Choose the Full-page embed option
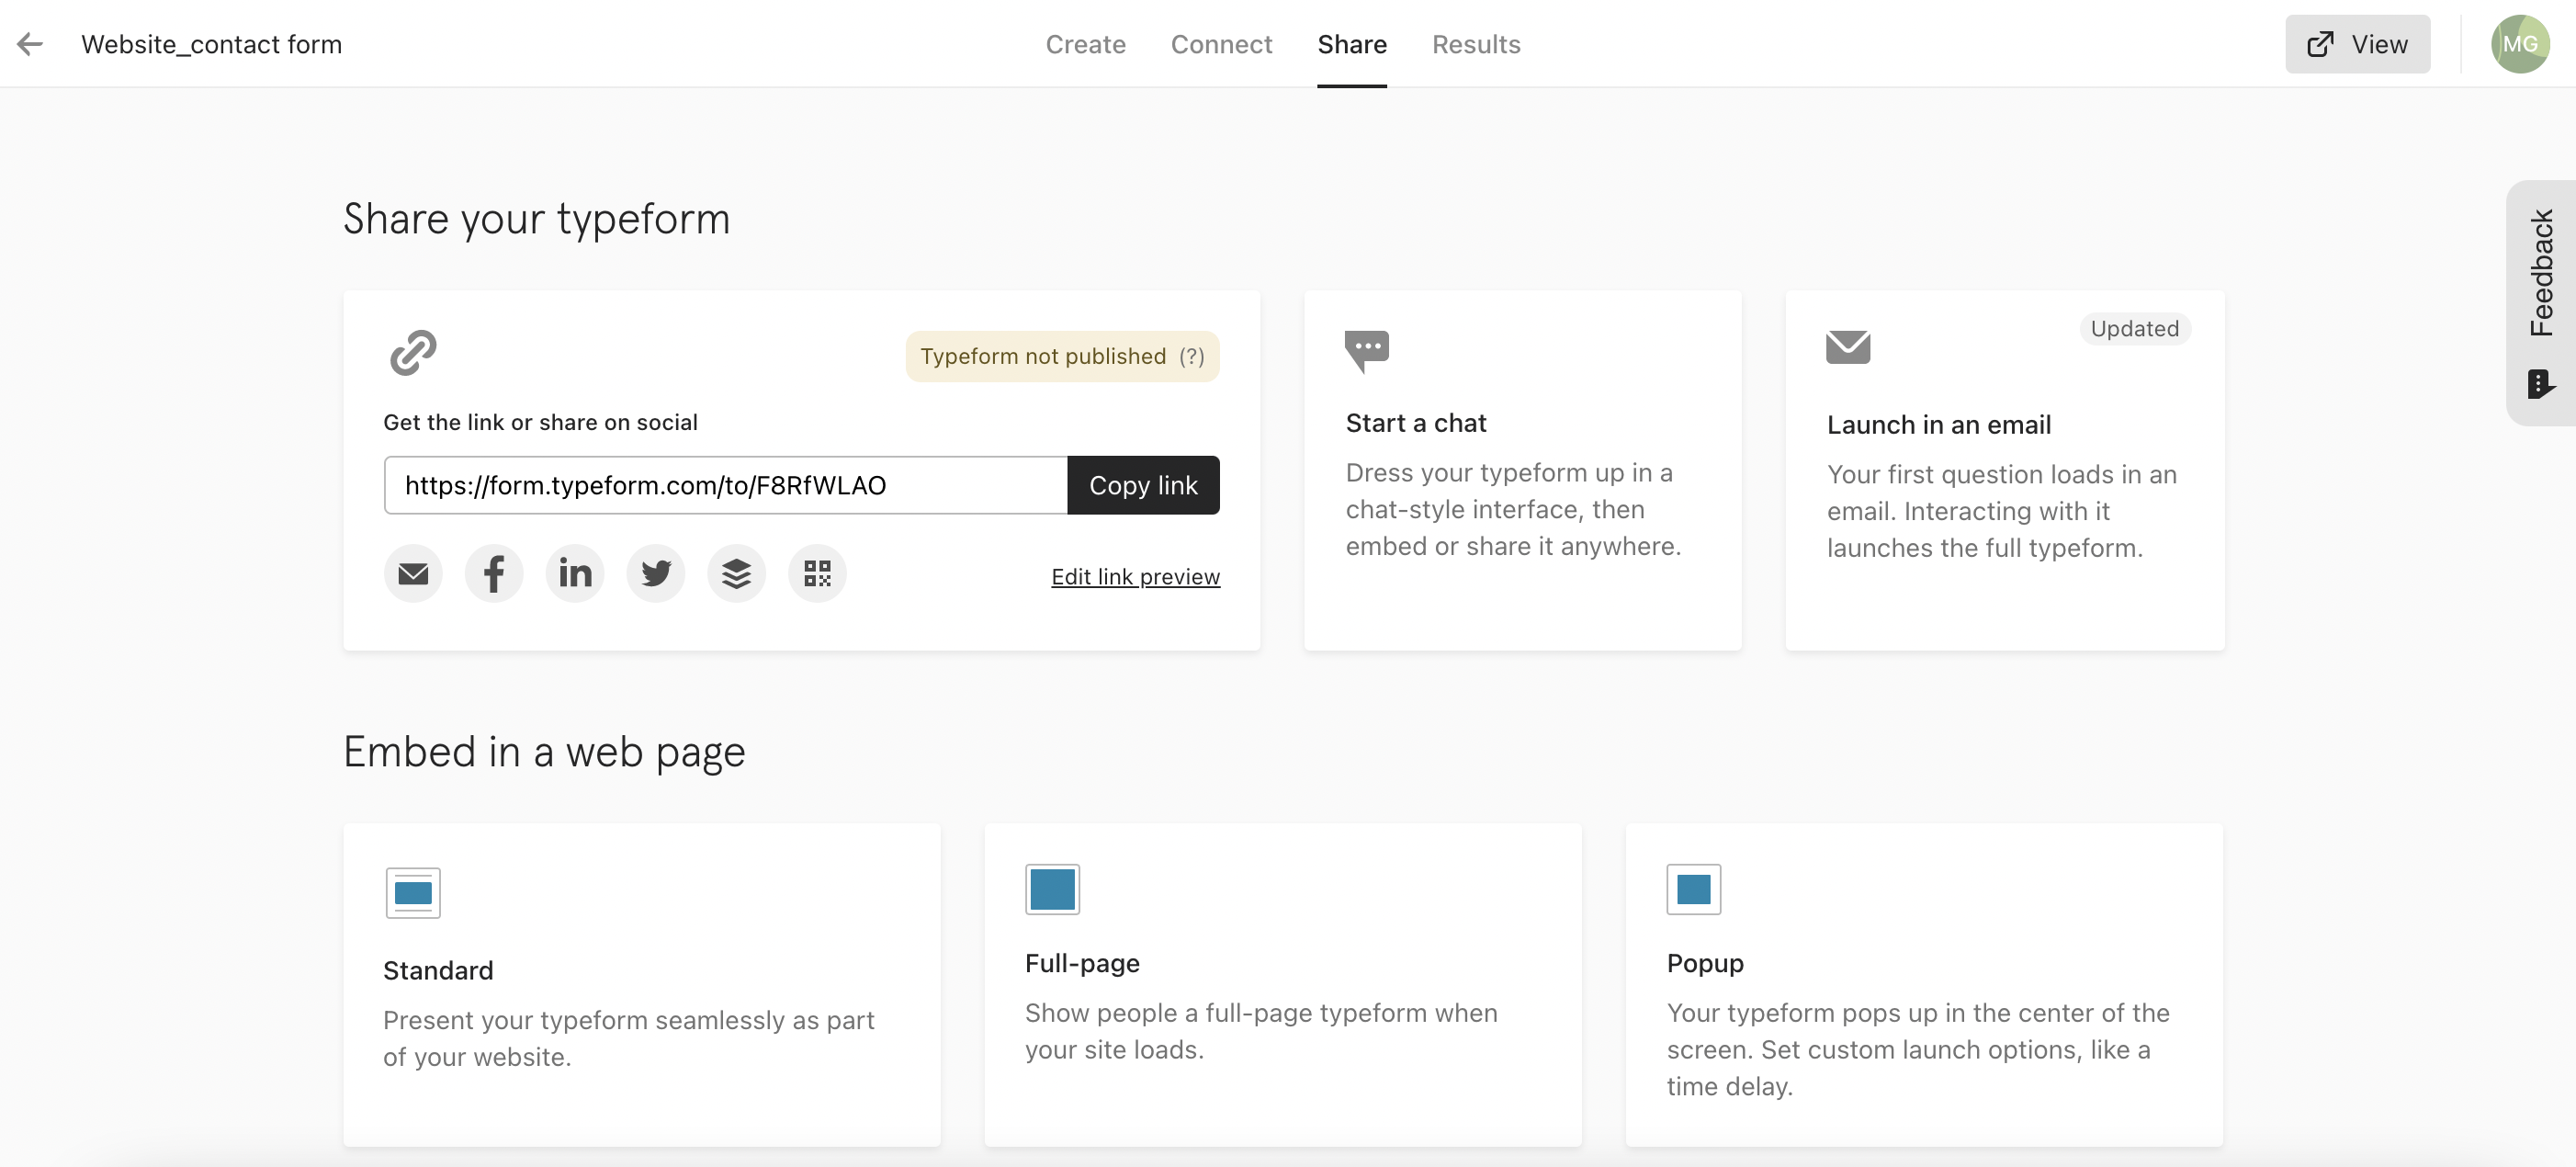The height and width of the screenshot is (1167, 2576). tap(1283, 985)
